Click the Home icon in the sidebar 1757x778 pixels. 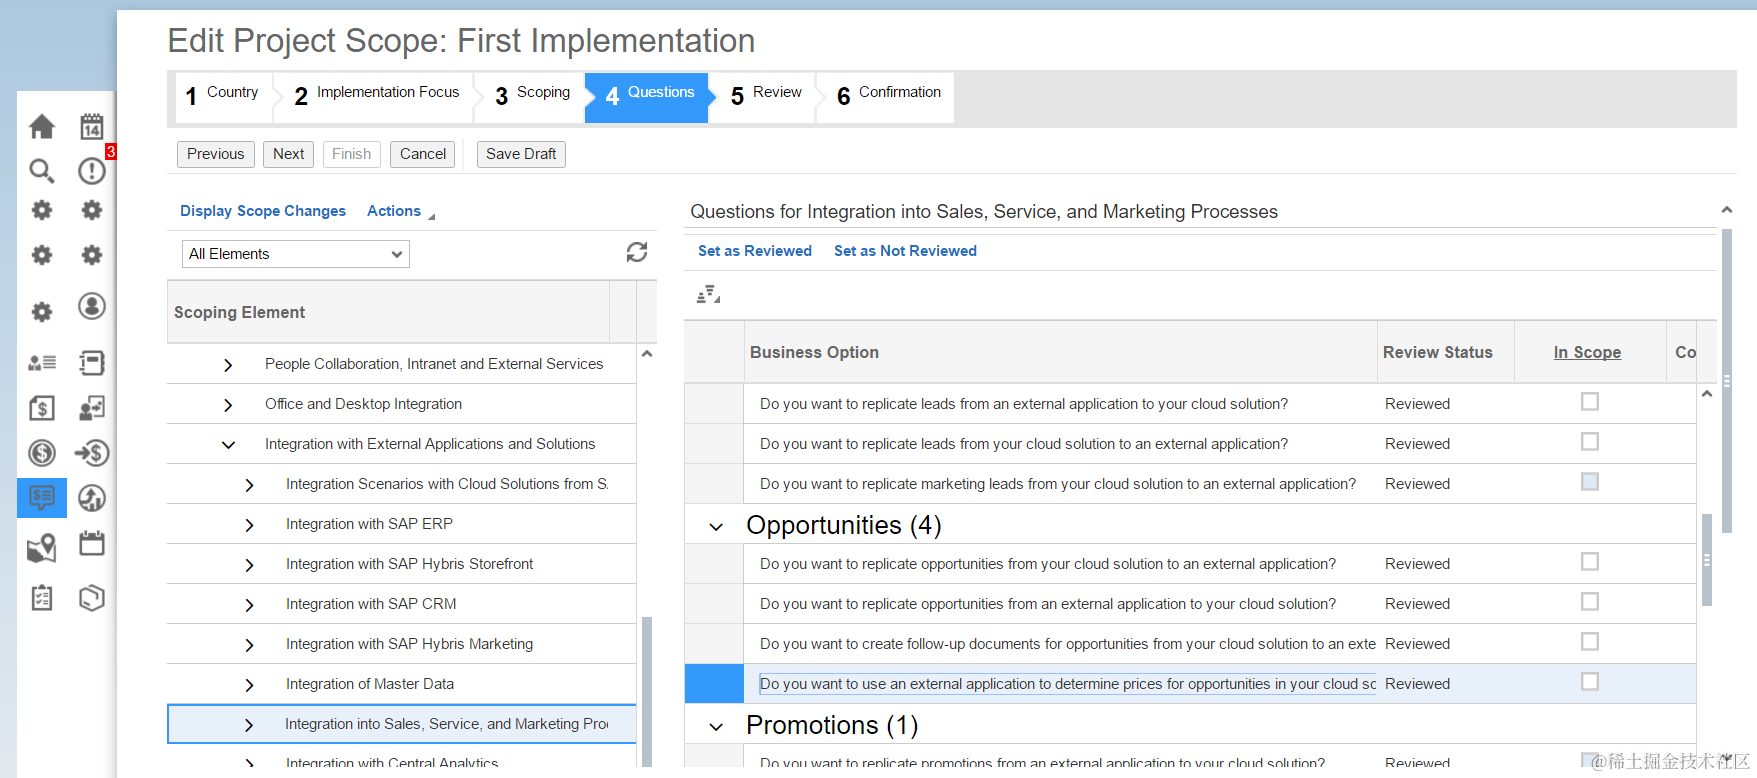42,127
